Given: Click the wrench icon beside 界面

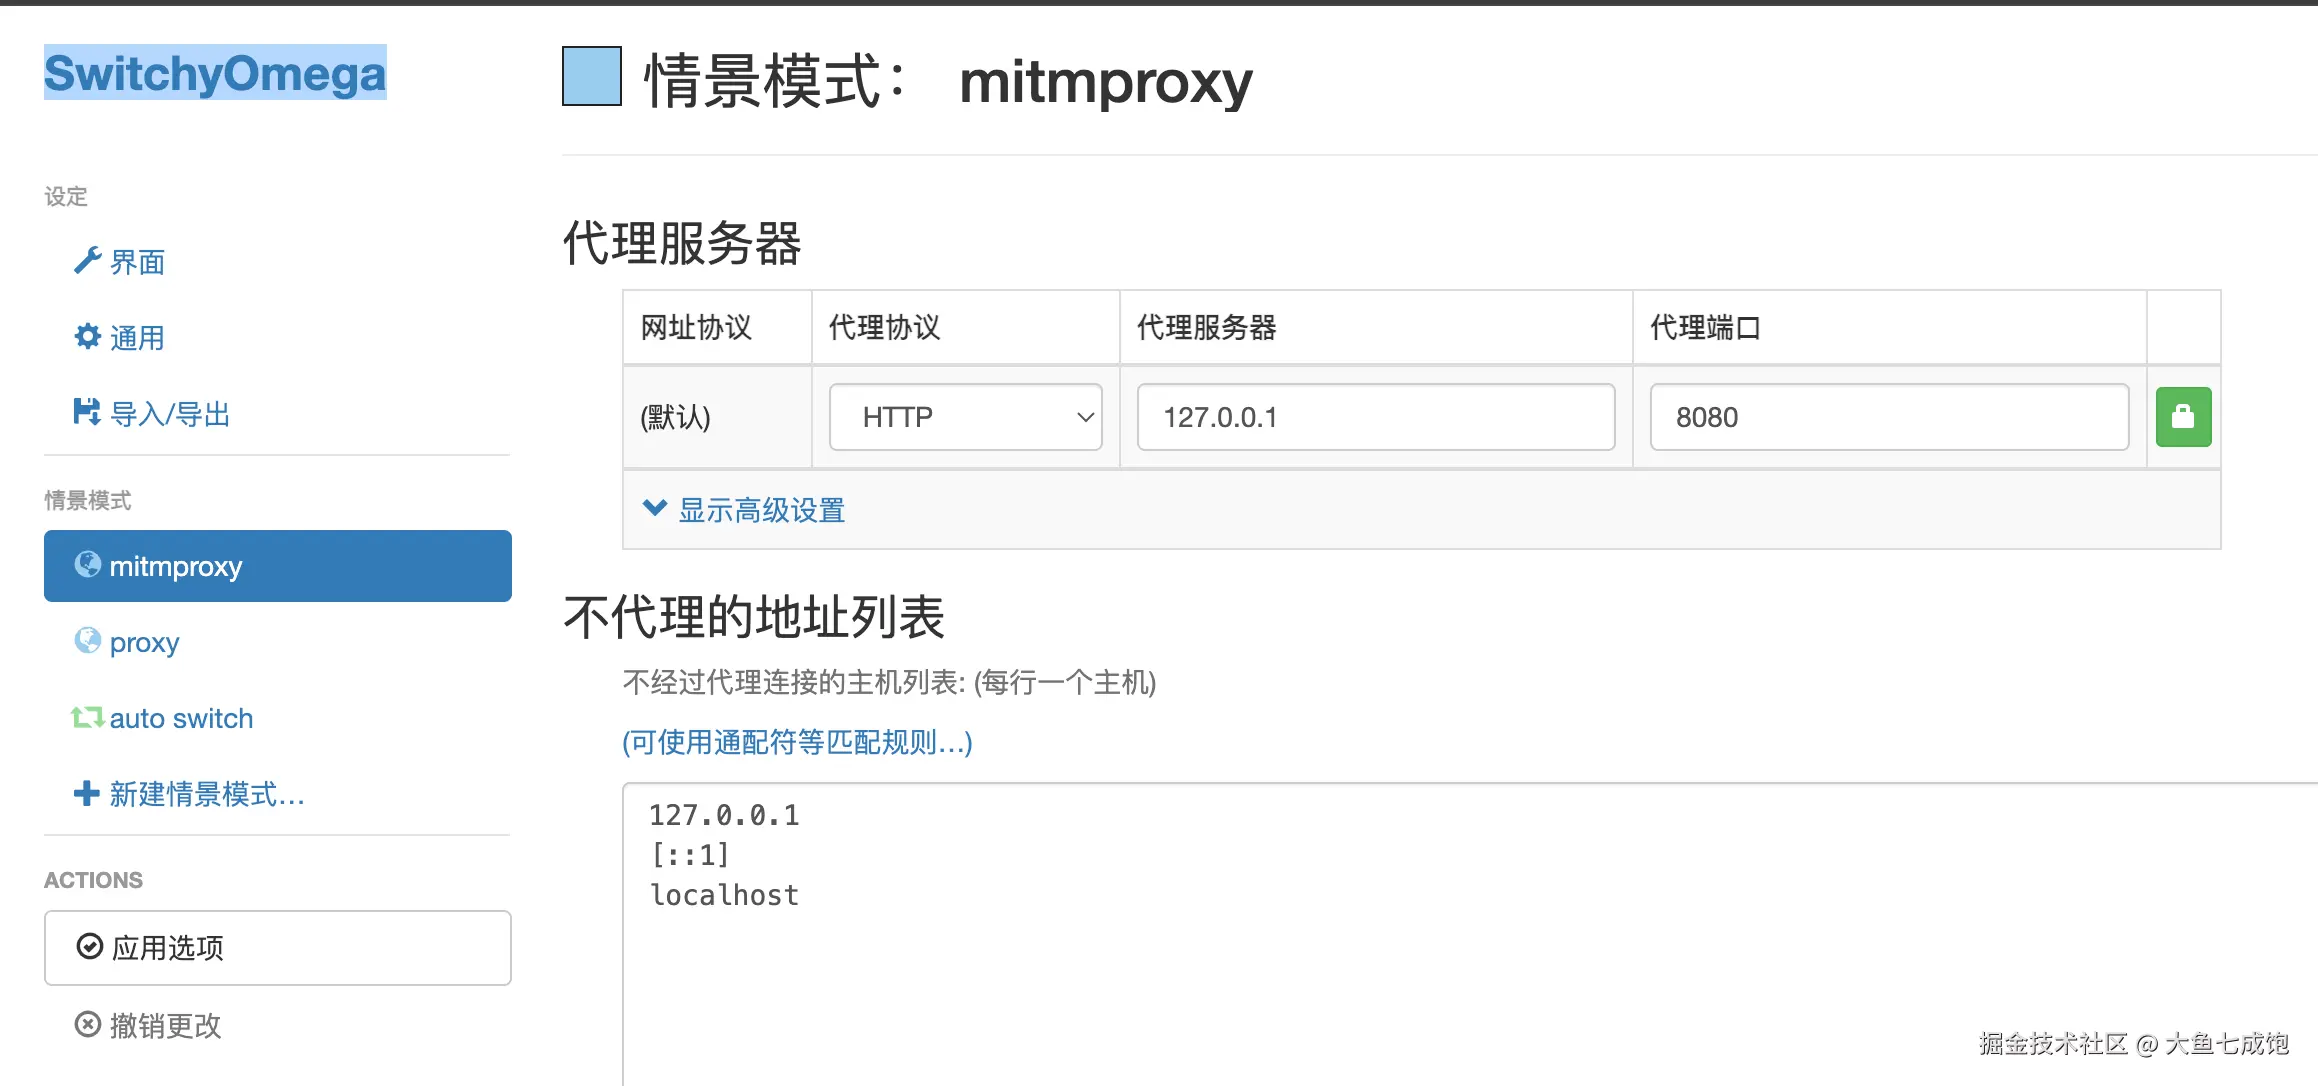Looking at the screenshot, I should pos(87,261).
